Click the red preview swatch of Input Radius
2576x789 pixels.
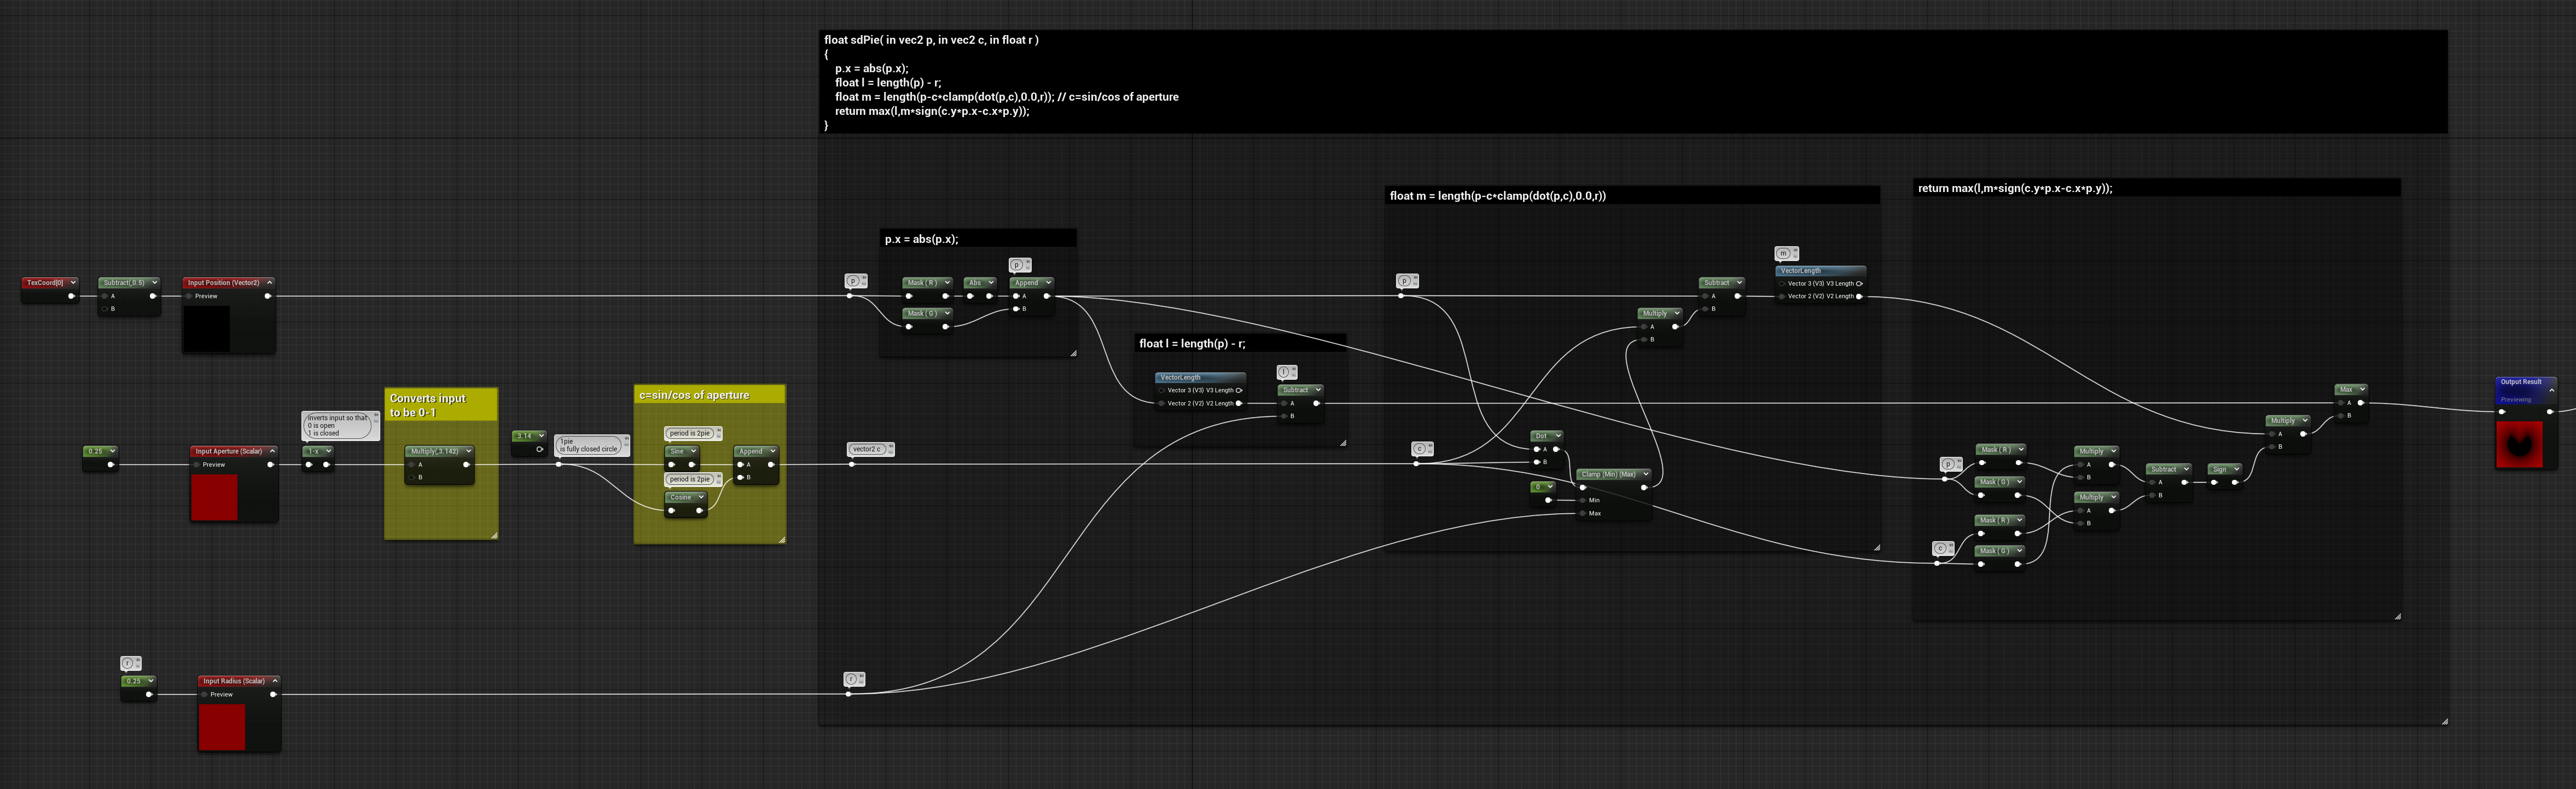[x=222, y=726]
